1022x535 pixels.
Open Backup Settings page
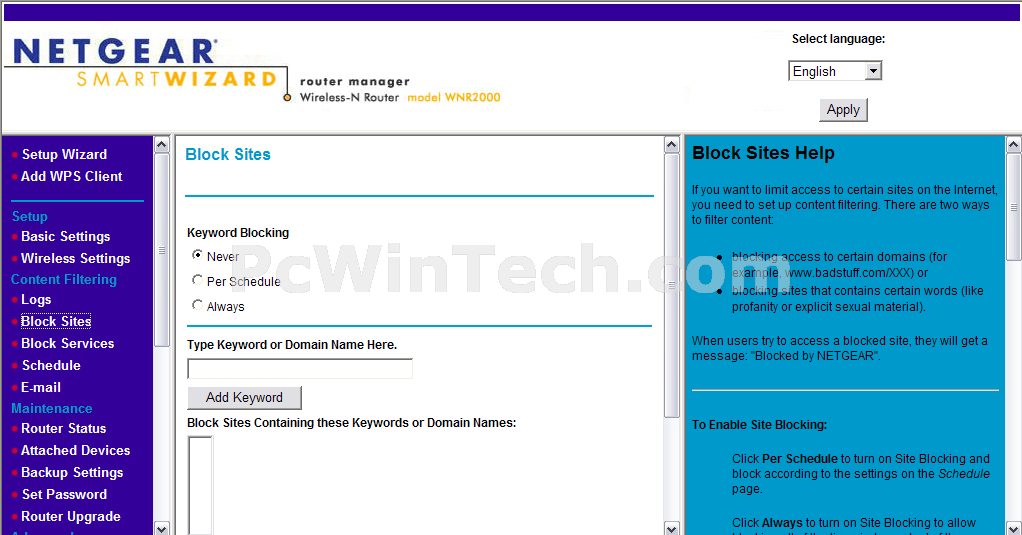point(72,472)
